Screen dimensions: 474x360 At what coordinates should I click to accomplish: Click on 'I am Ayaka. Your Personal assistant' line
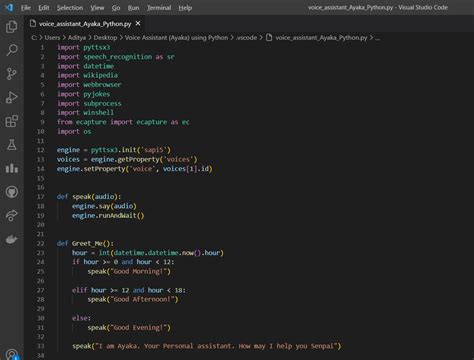tap(207, 346)
